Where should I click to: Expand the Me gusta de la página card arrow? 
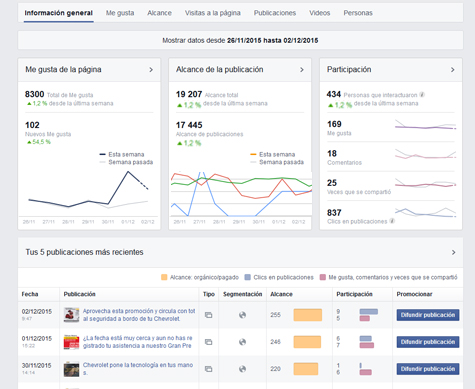click(x=151, y=70)
